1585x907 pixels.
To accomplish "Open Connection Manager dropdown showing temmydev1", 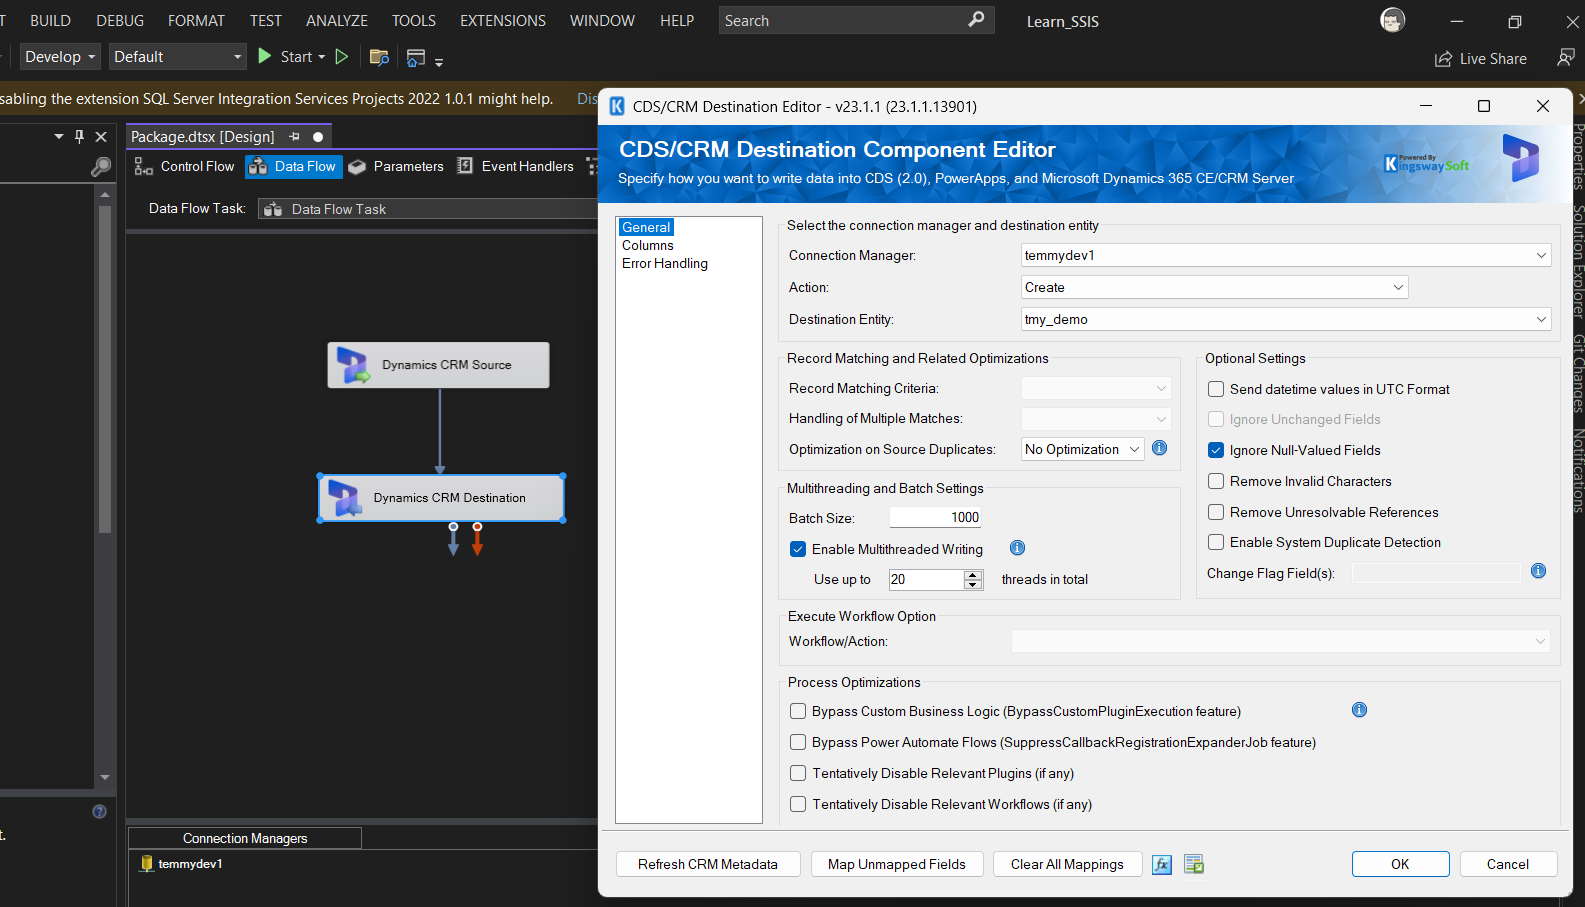I will (x=1286, y=255).
